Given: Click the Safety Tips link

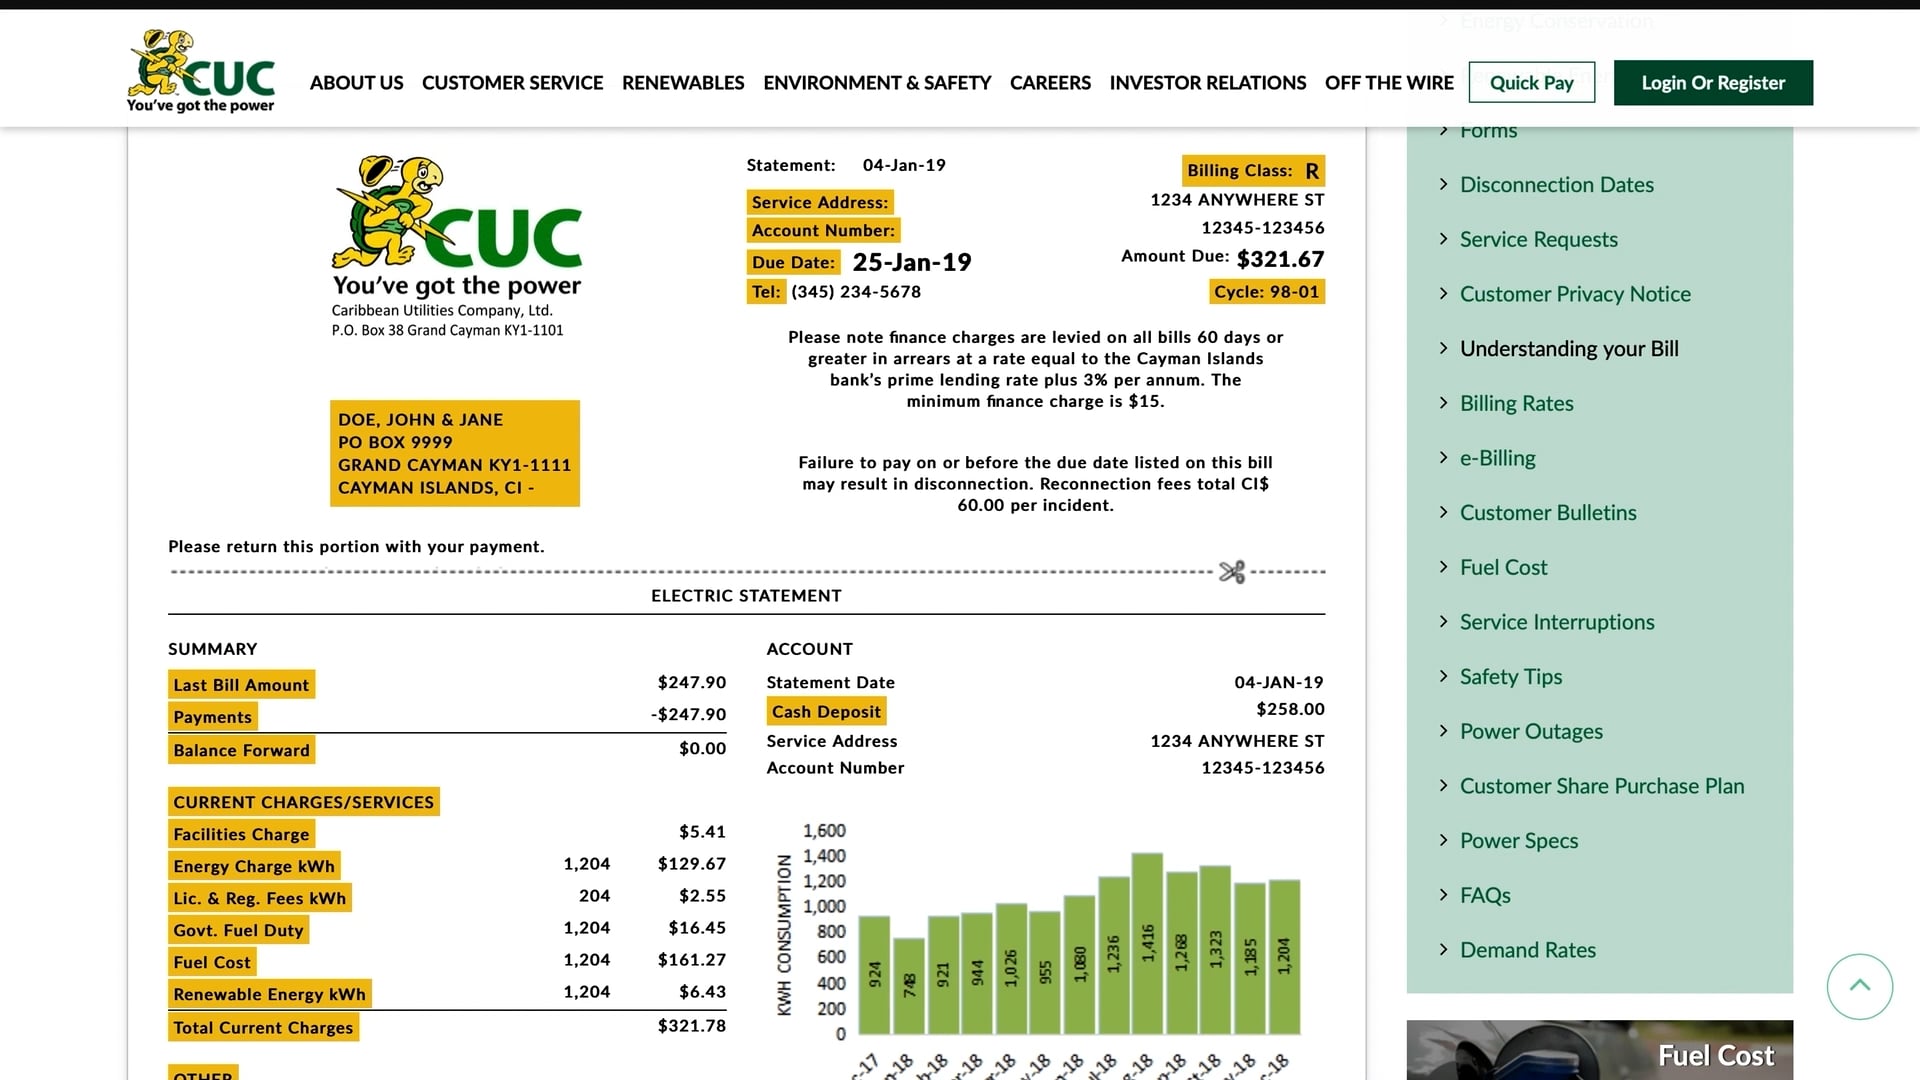Looking at the screenshot, I should (x=1510, y=676).
